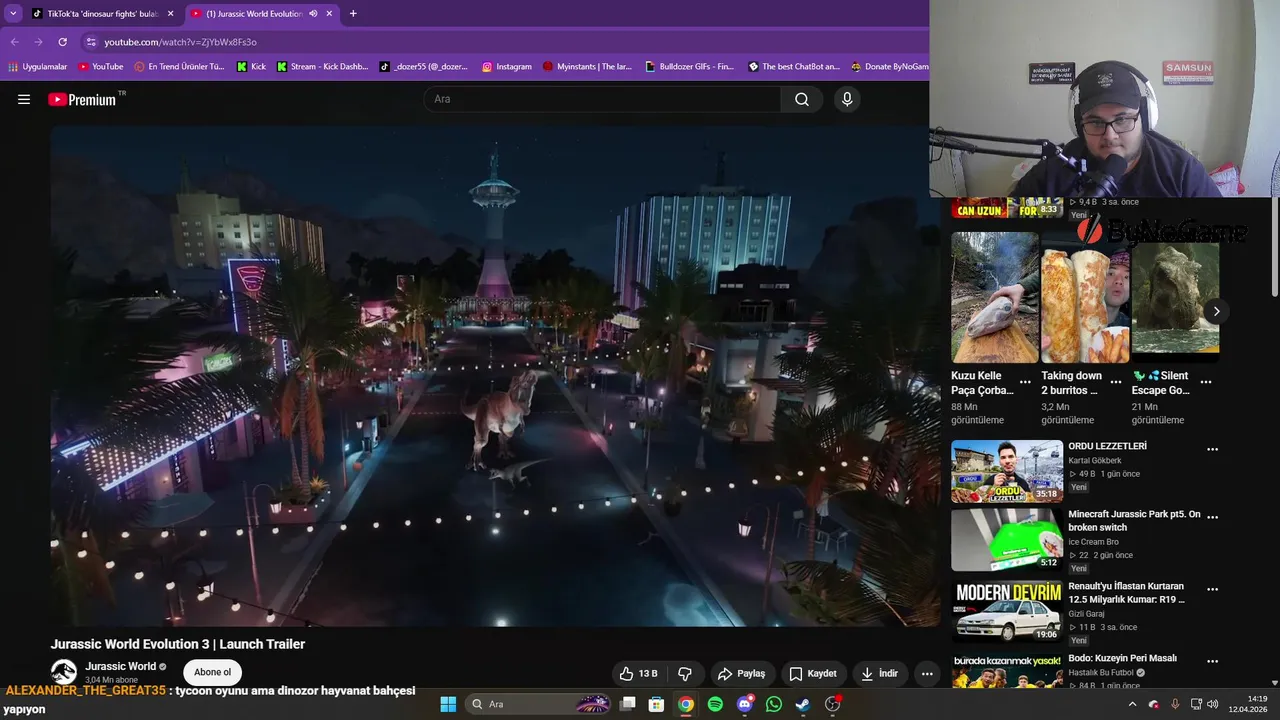Close the Jurassic World Evolution tab
1280x720 pixels.
tap(329, 14)
